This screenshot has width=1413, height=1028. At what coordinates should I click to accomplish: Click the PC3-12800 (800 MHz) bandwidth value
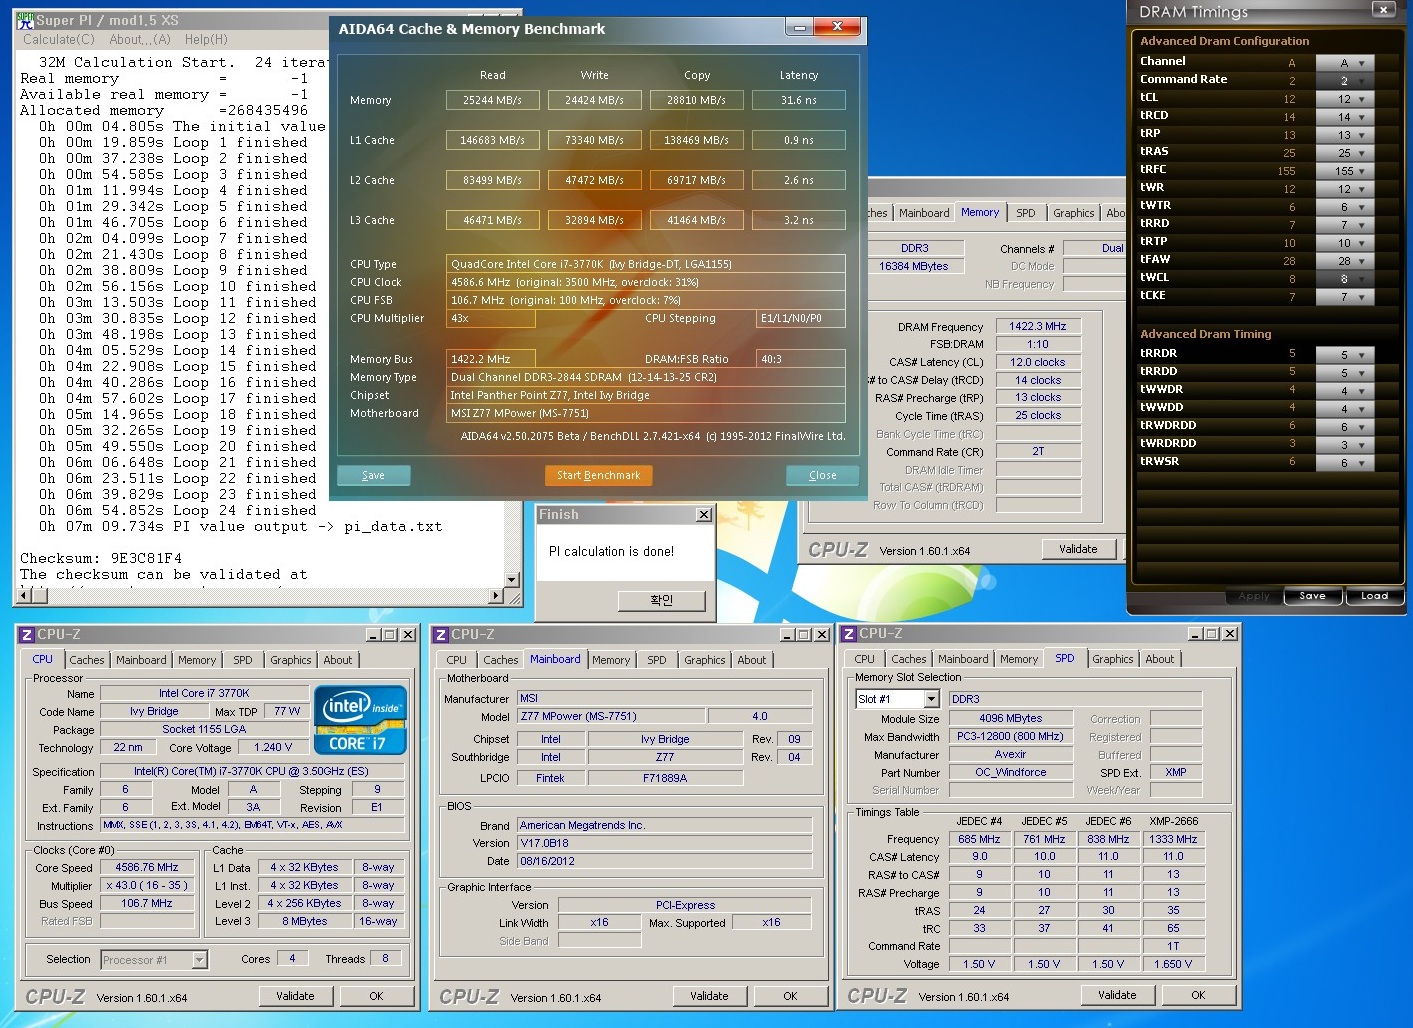(1010, 736)
